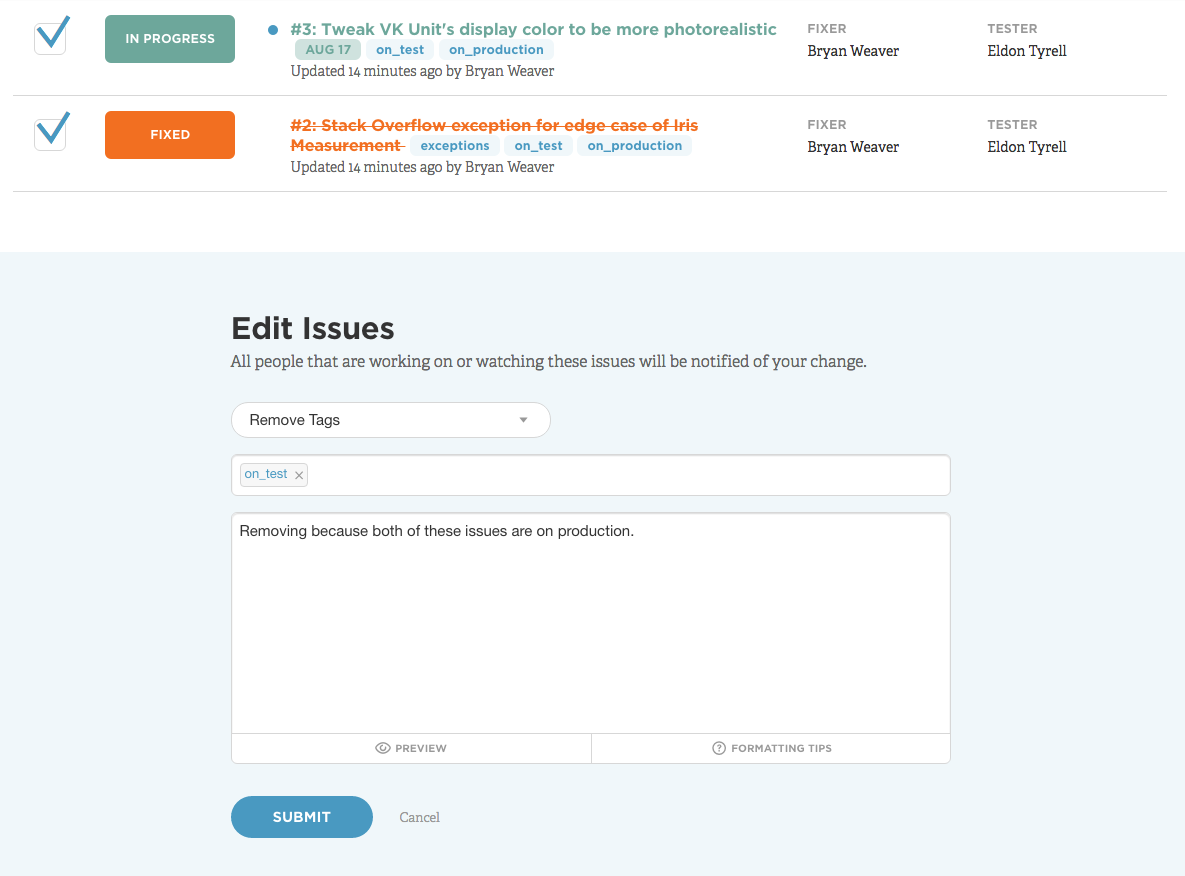This screenshot has height=876, width=1185.
Task: Click inside the comment text area
Action: click(590, 630)
